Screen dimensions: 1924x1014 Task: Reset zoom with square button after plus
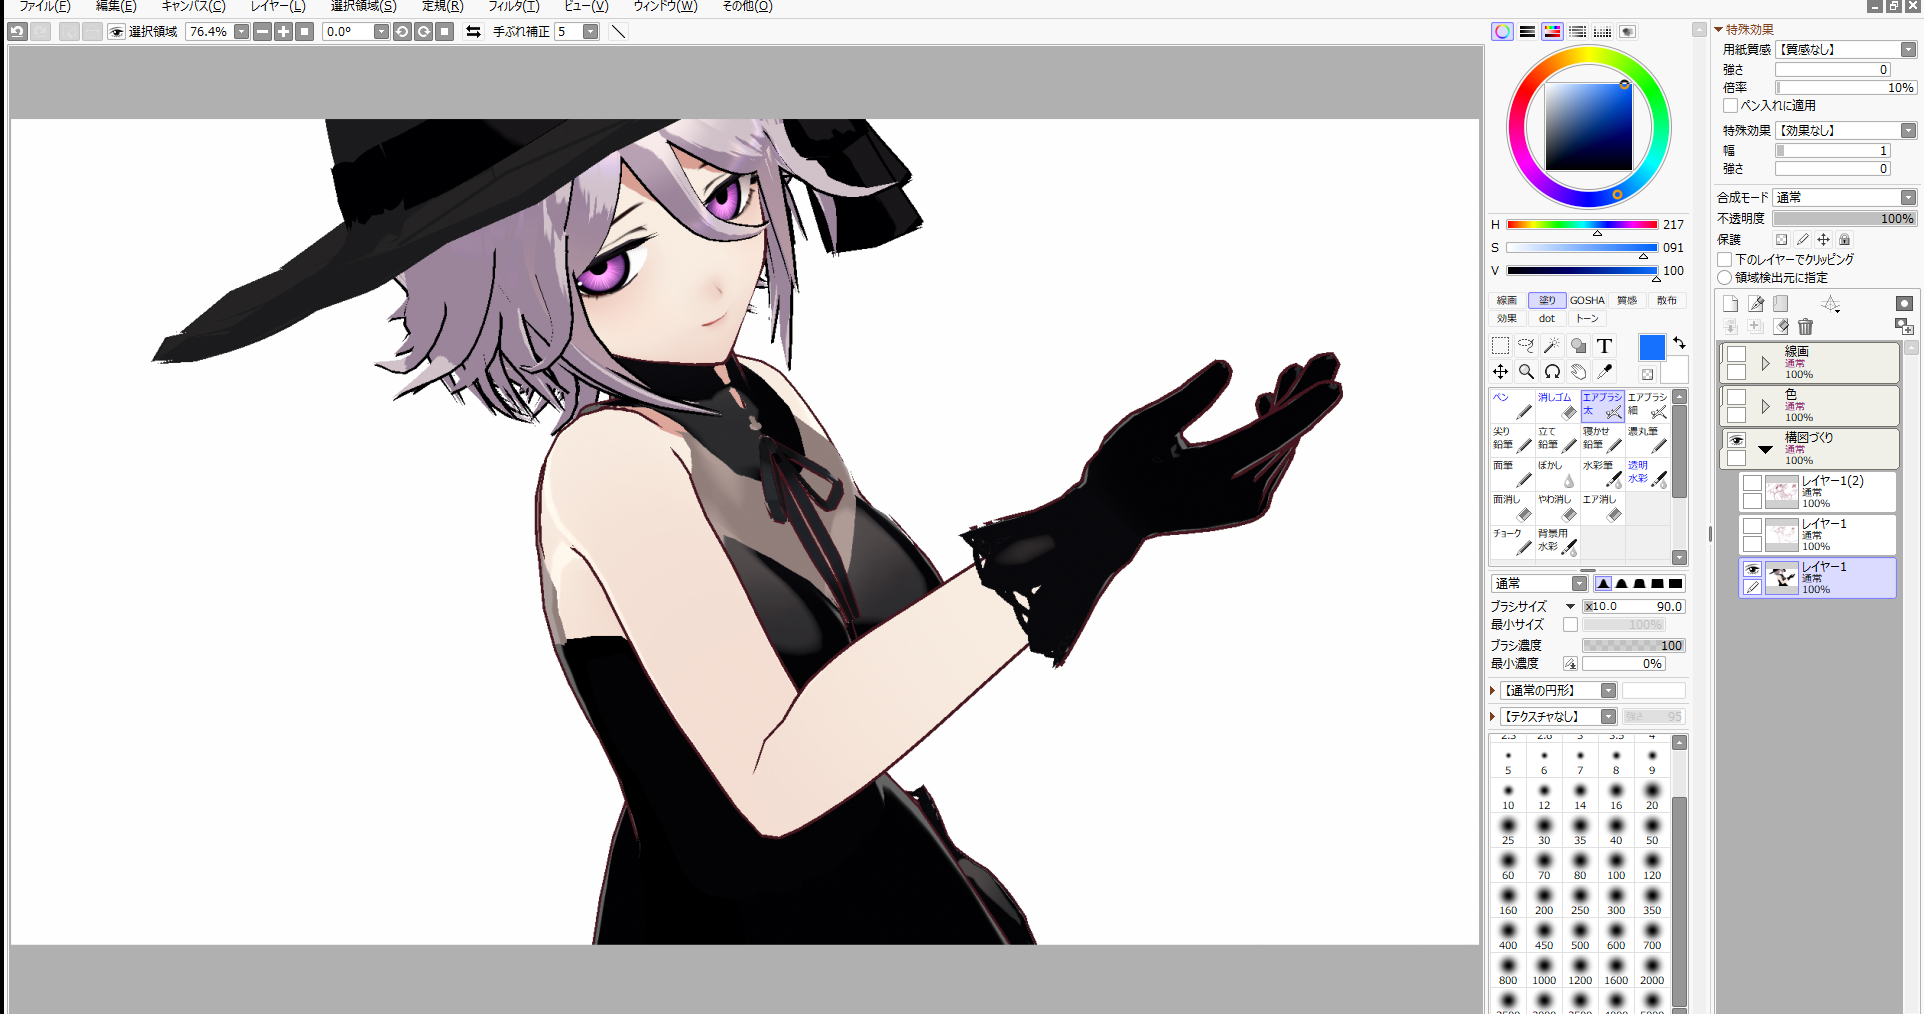(x=305, y=32)
